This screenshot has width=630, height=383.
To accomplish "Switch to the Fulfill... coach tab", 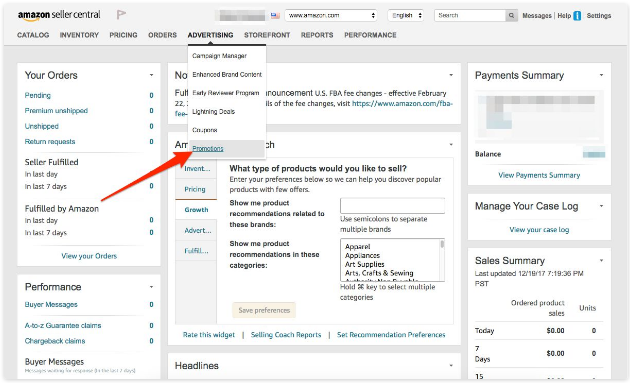I will 196,251.
